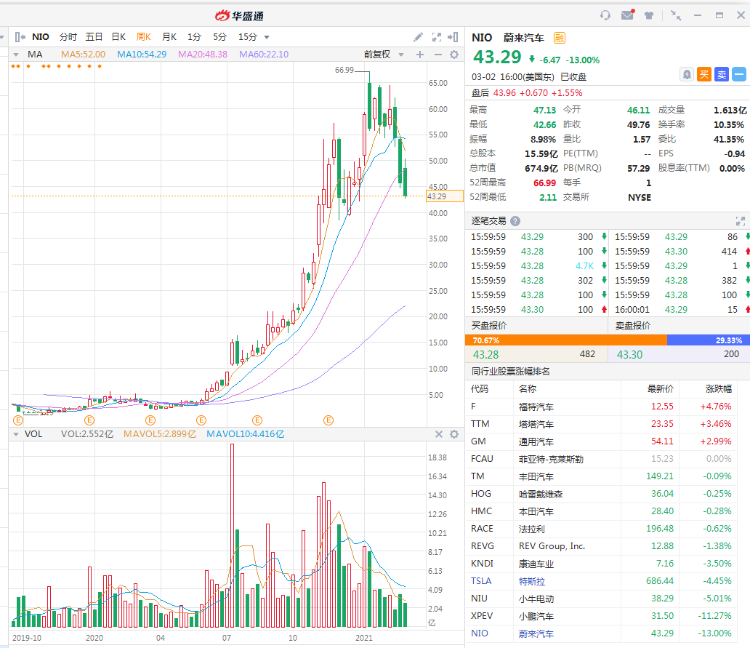Sort peers by 名称 column header
Viewport: 750px width, 648px height.
(x=528, y=389)
